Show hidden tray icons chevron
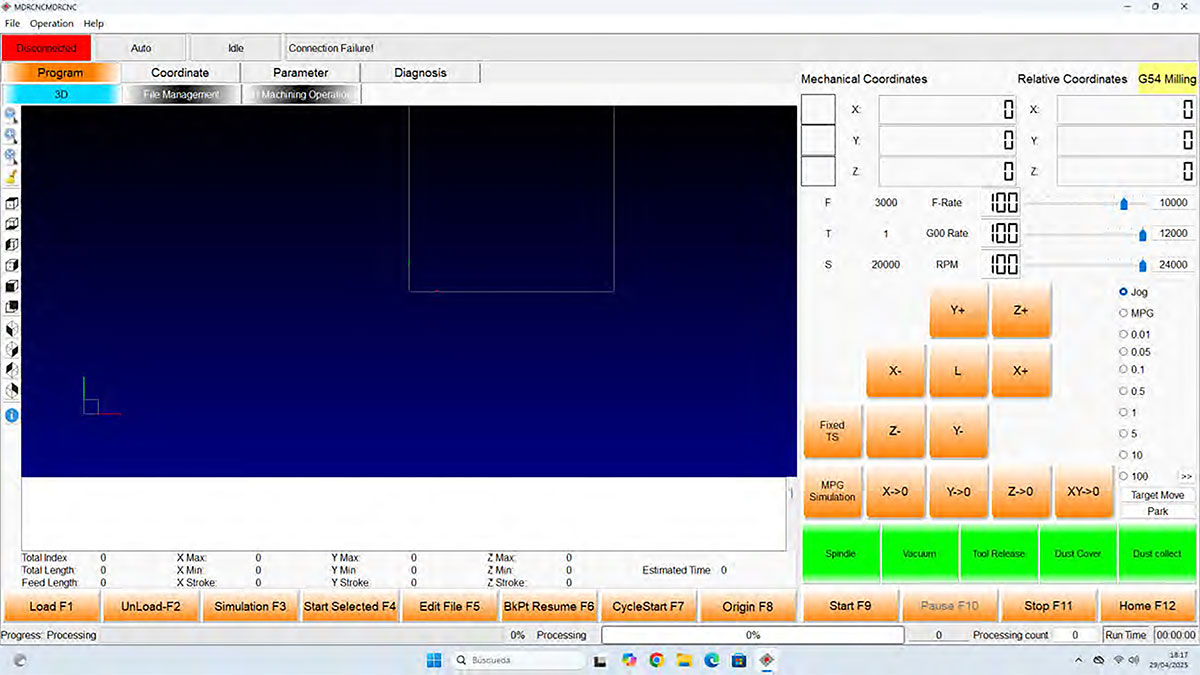Screen dimensions: 1200x675 pos(1078,660)
